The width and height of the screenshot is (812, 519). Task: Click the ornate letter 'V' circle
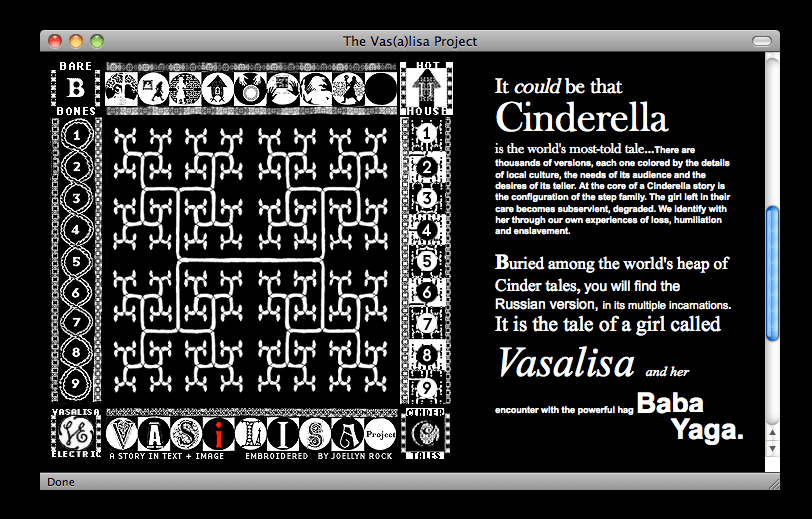[122, 434]
